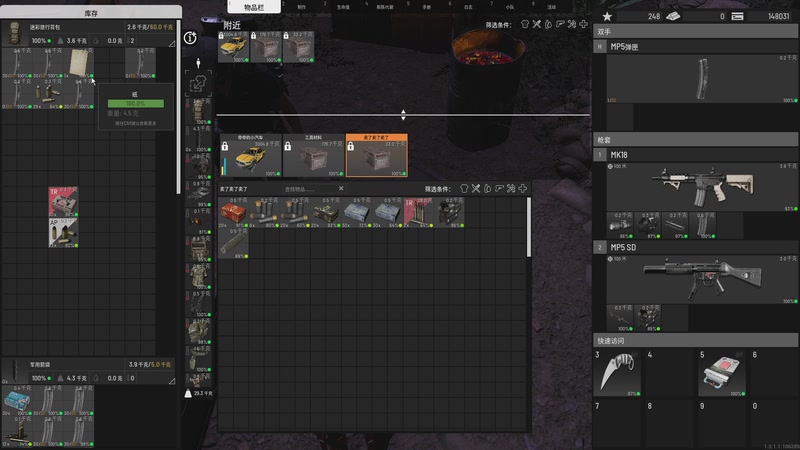Screen dimensions: 800x450
Task: Click the TR ammo box in the left inventory grid
Action: pyautogui.click(x=63, y=202)
